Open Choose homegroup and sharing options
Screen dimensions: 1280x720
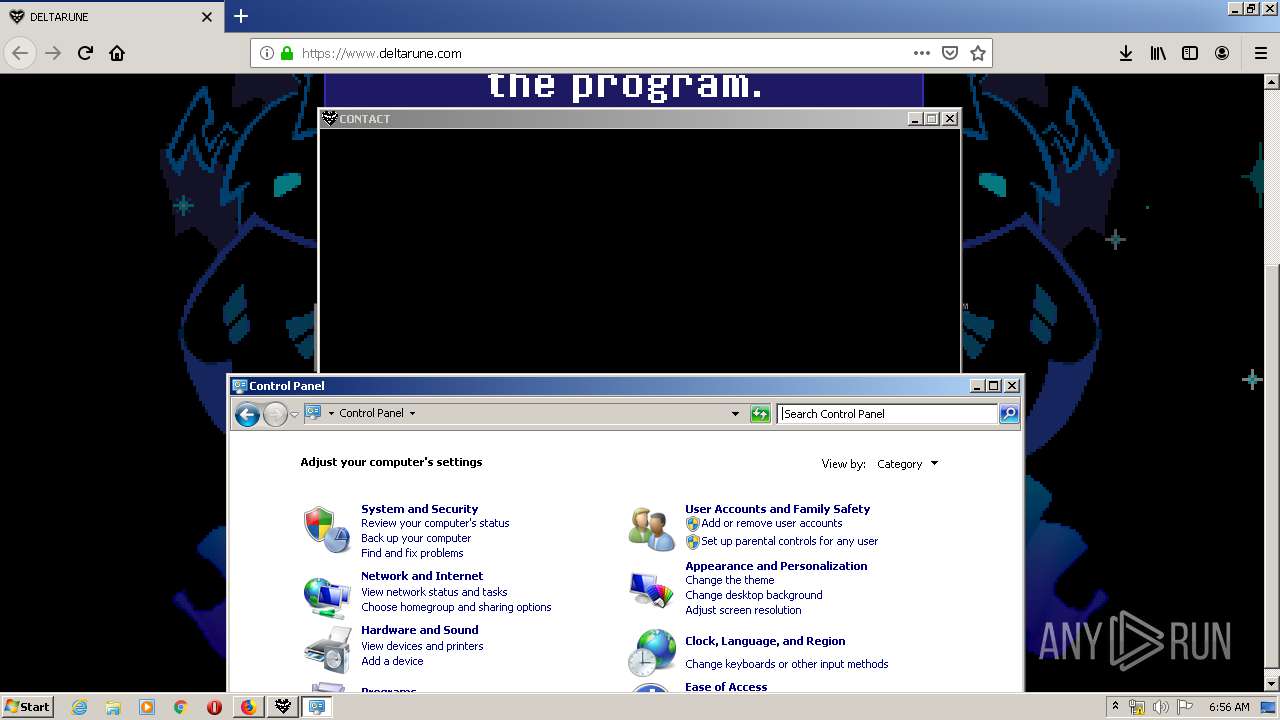(456, 607)
